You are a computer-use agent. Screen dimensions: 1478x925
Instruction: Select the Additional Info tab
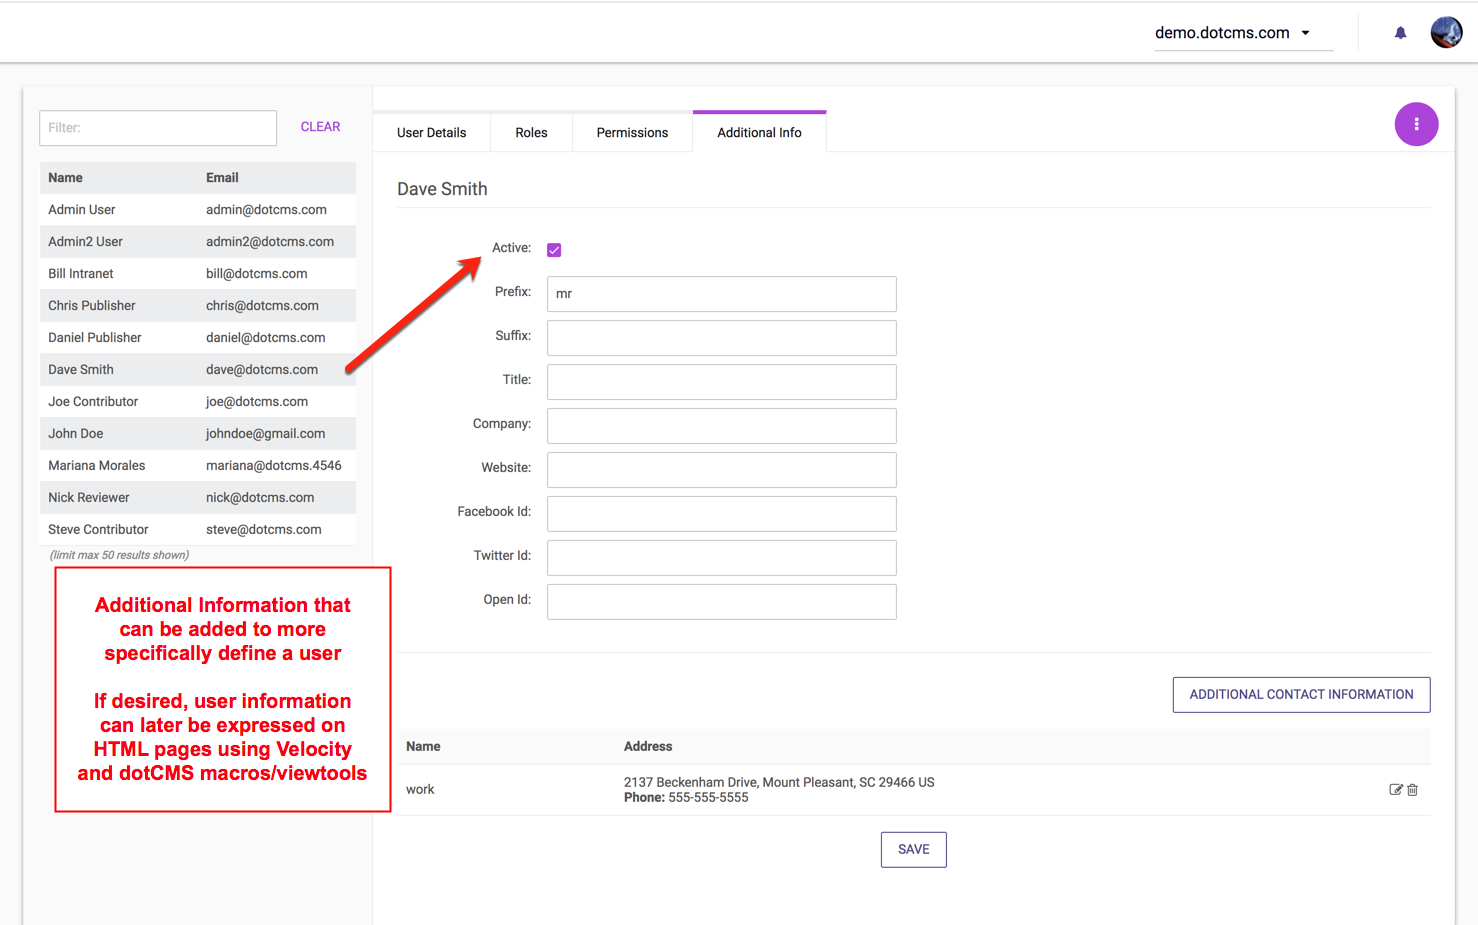pyautogui.click(x=759, y=133)
